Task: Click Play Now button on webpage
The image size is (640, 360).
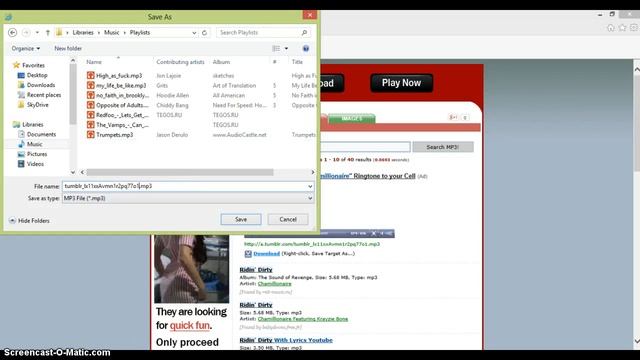Action: pyautogui.click(x=401, y=83)
